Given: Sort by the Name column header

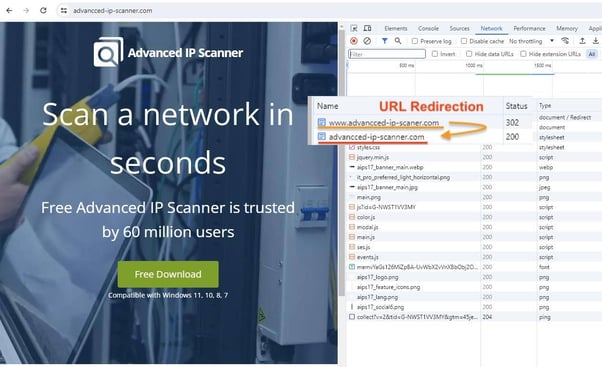Looking at the screenshot, I should [327, 106].
